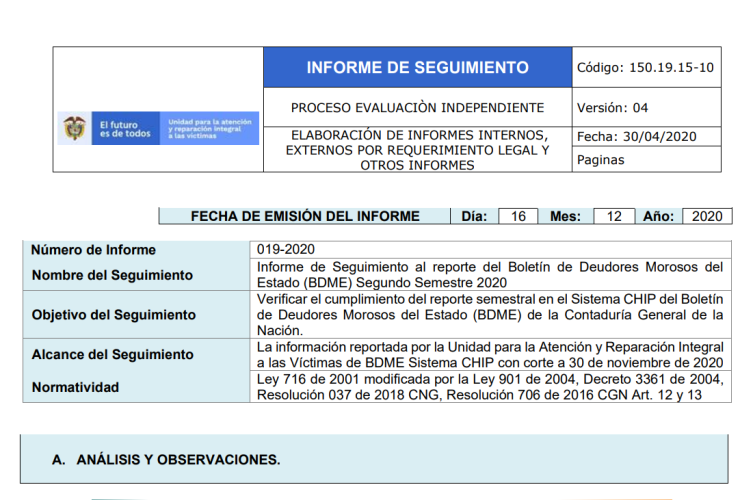This screenshot has width=740, height=500.
Task: Click the Mes field showing 12
Action: [614, 216]
